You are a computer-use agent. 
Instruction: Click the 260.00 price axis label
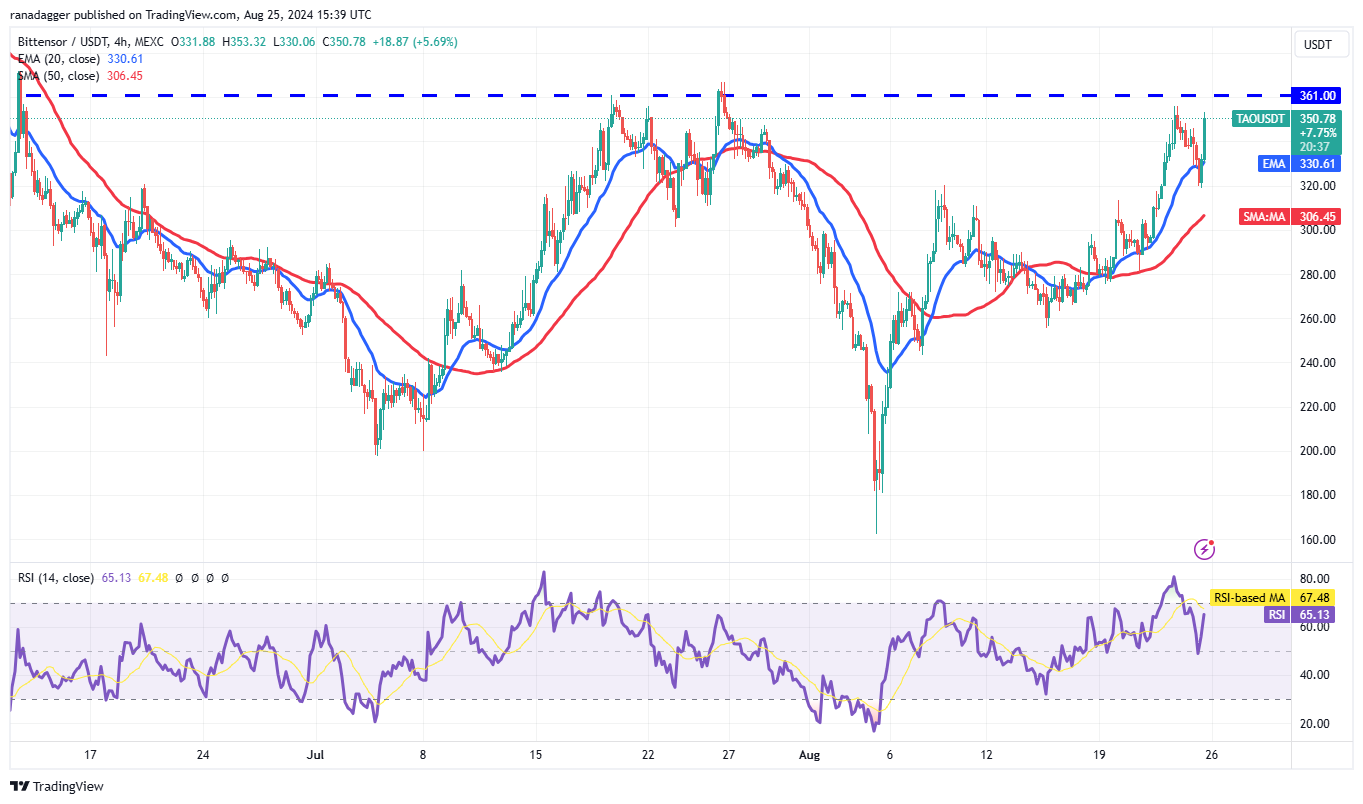click(x=1317, y=318)
